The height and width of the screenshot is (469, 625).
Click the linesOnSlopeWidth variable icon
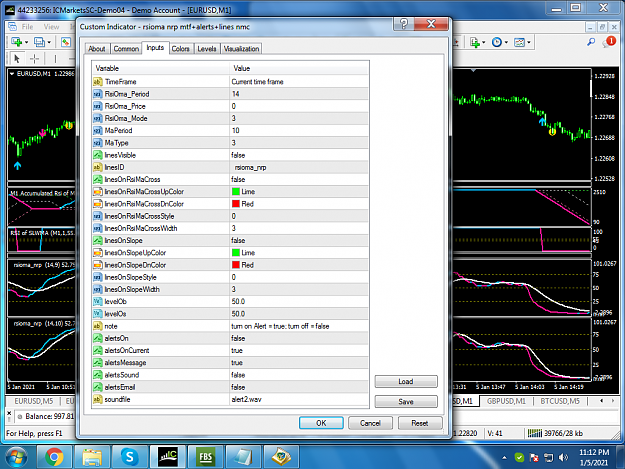(x=98, y=289)
